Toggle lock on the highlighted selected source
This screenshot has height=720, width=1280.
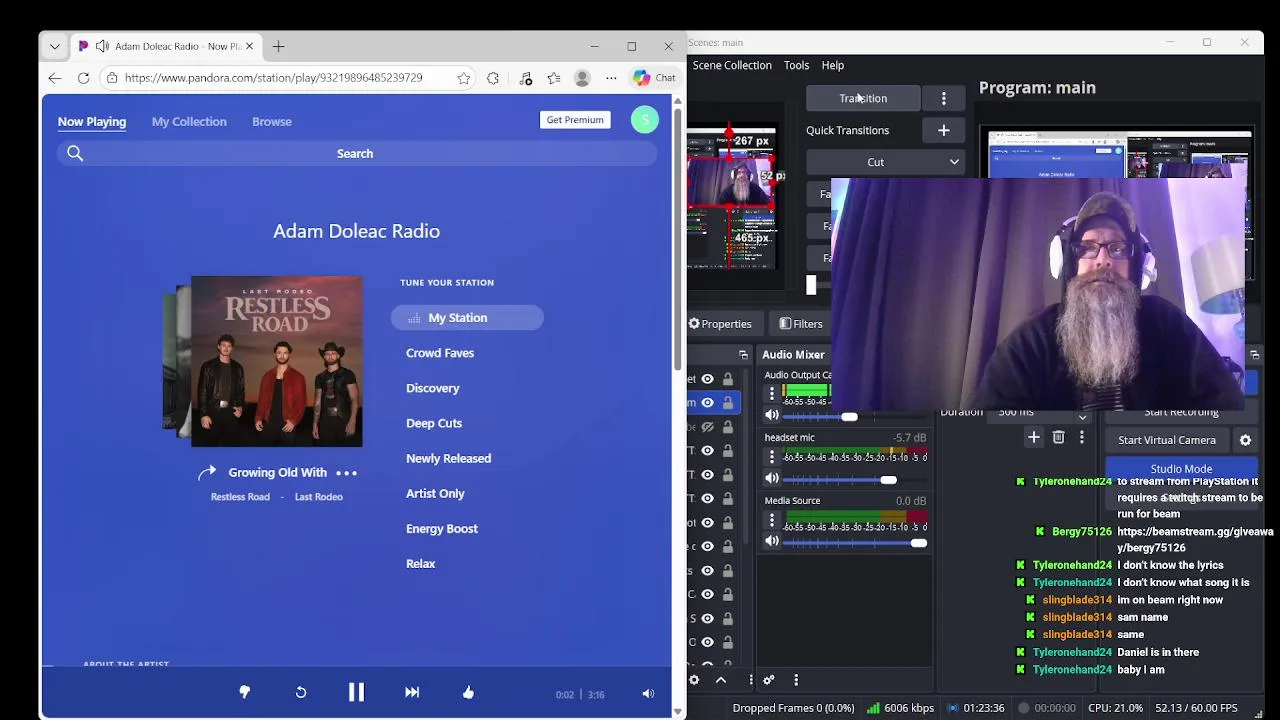click(x=728, y=403)
